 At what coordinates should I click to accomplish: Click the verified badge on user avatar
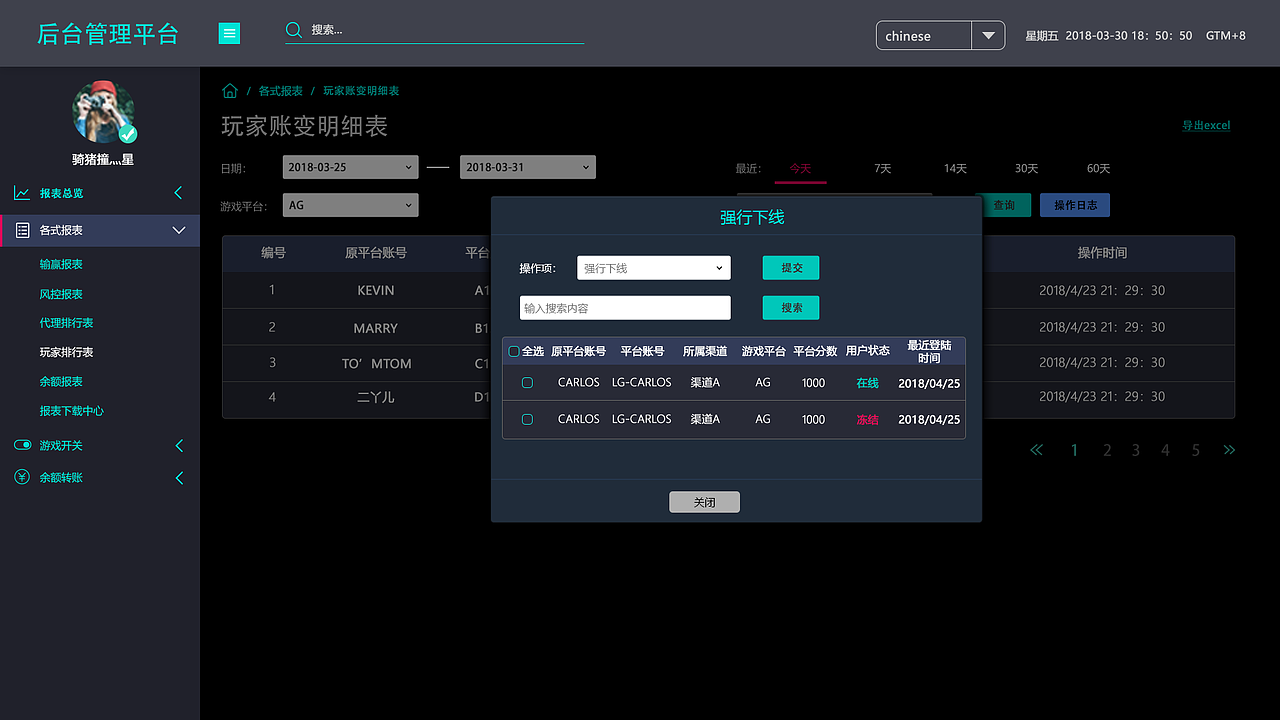(130, 131)
